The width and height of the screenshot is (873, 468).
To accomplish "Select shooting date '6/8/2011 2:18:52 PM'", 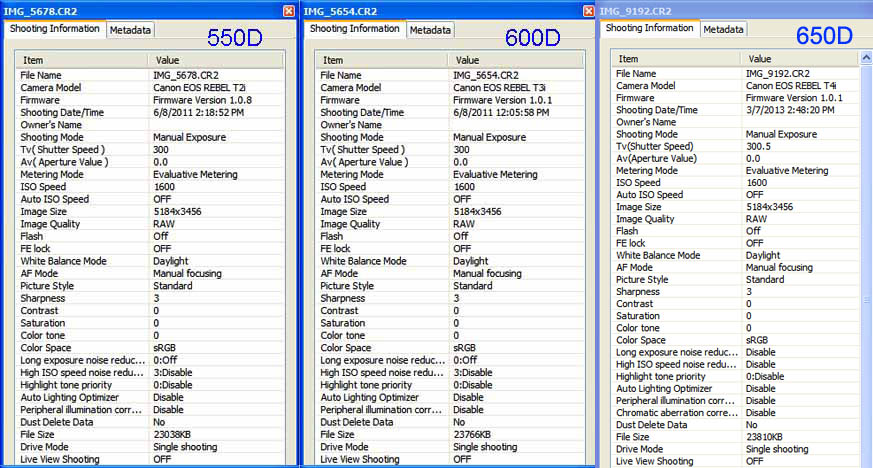I will [x=198, y=112].
